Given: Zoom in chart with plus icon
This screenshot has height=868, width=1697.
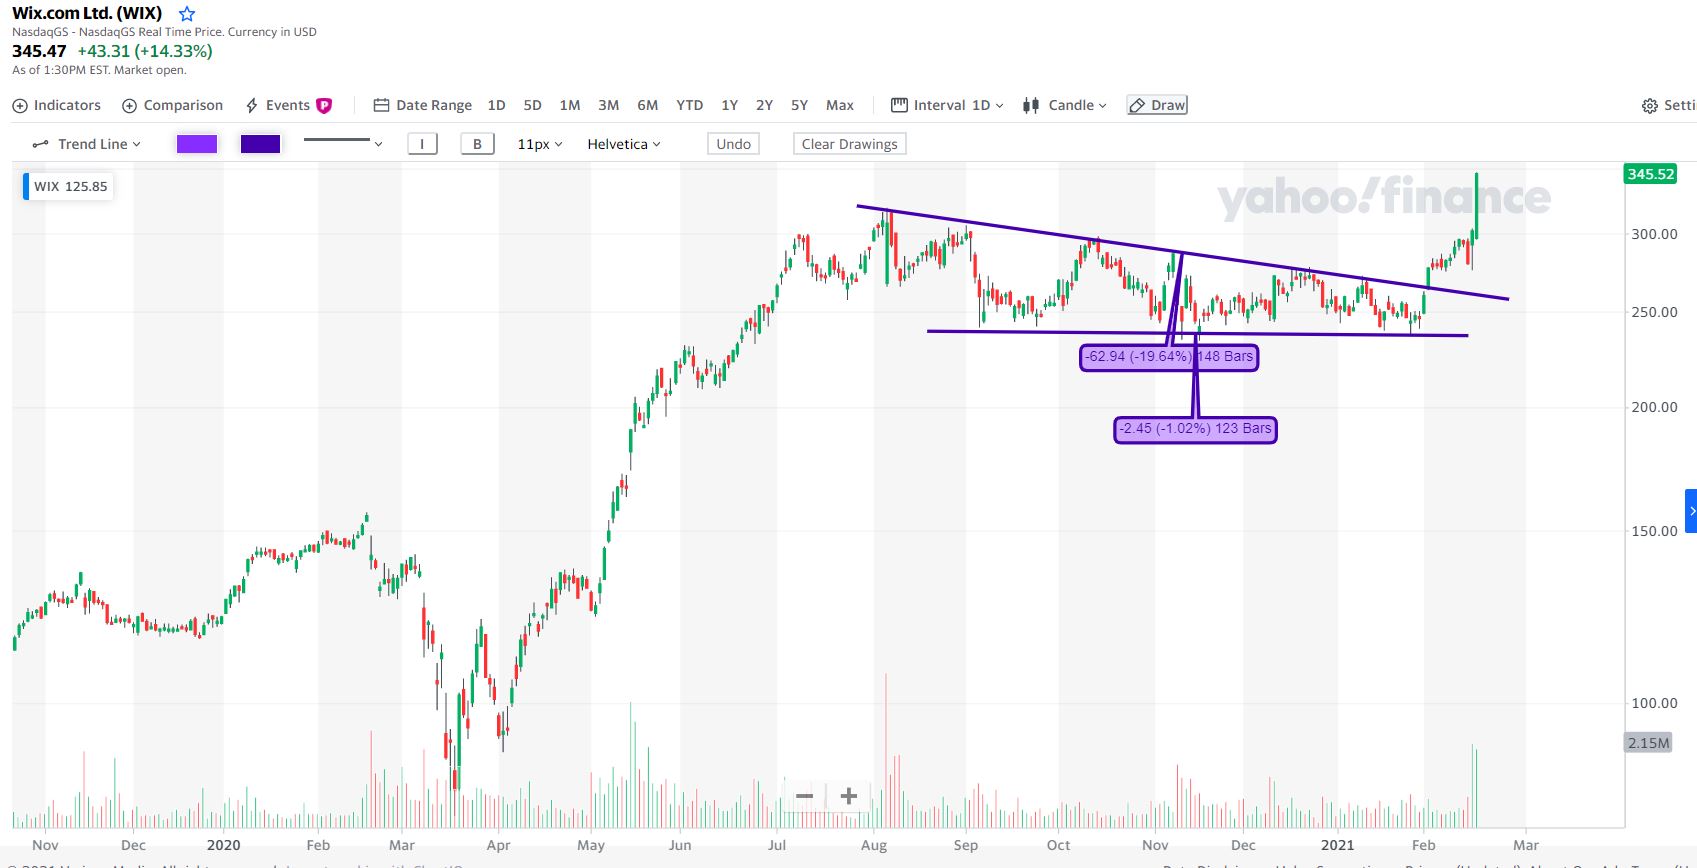Looking at the screenshot, I should click(x=849, y=796).
